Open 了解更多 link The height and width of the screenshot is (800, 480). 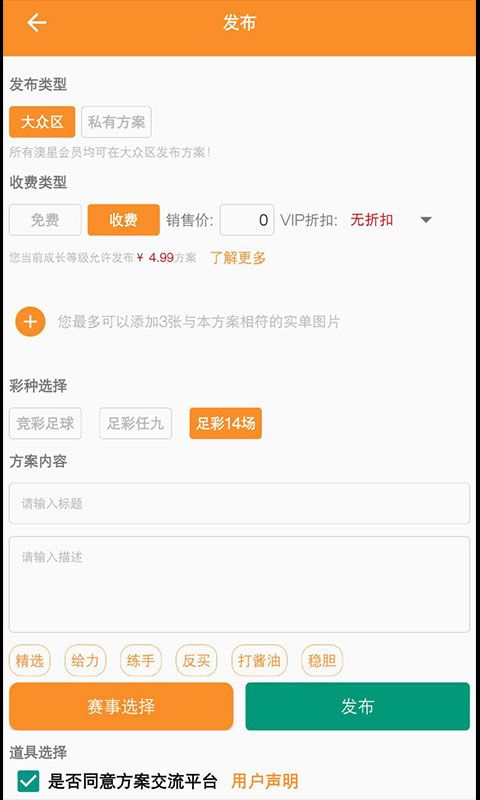(238, 258)
